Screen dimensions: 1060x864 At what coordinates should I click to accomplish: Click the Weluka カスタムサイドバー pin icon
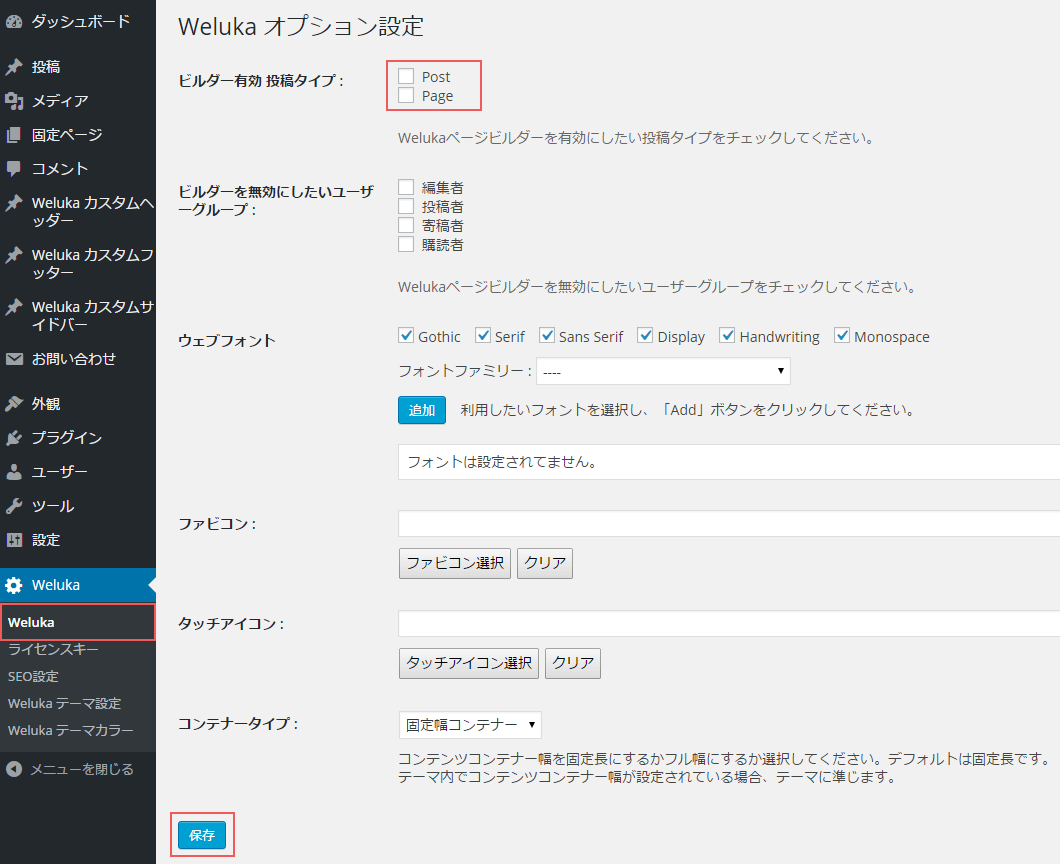(14, 307)
